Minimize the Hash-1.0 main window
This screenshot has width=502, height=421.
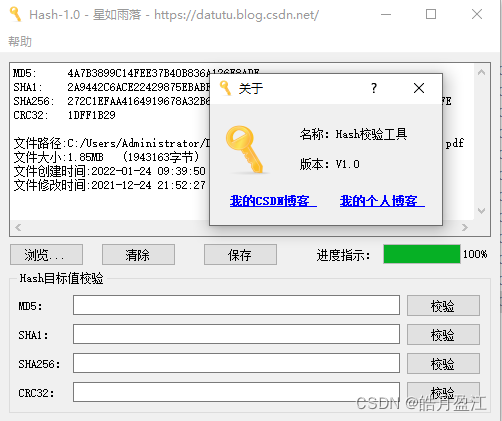[x=386, y=14]
